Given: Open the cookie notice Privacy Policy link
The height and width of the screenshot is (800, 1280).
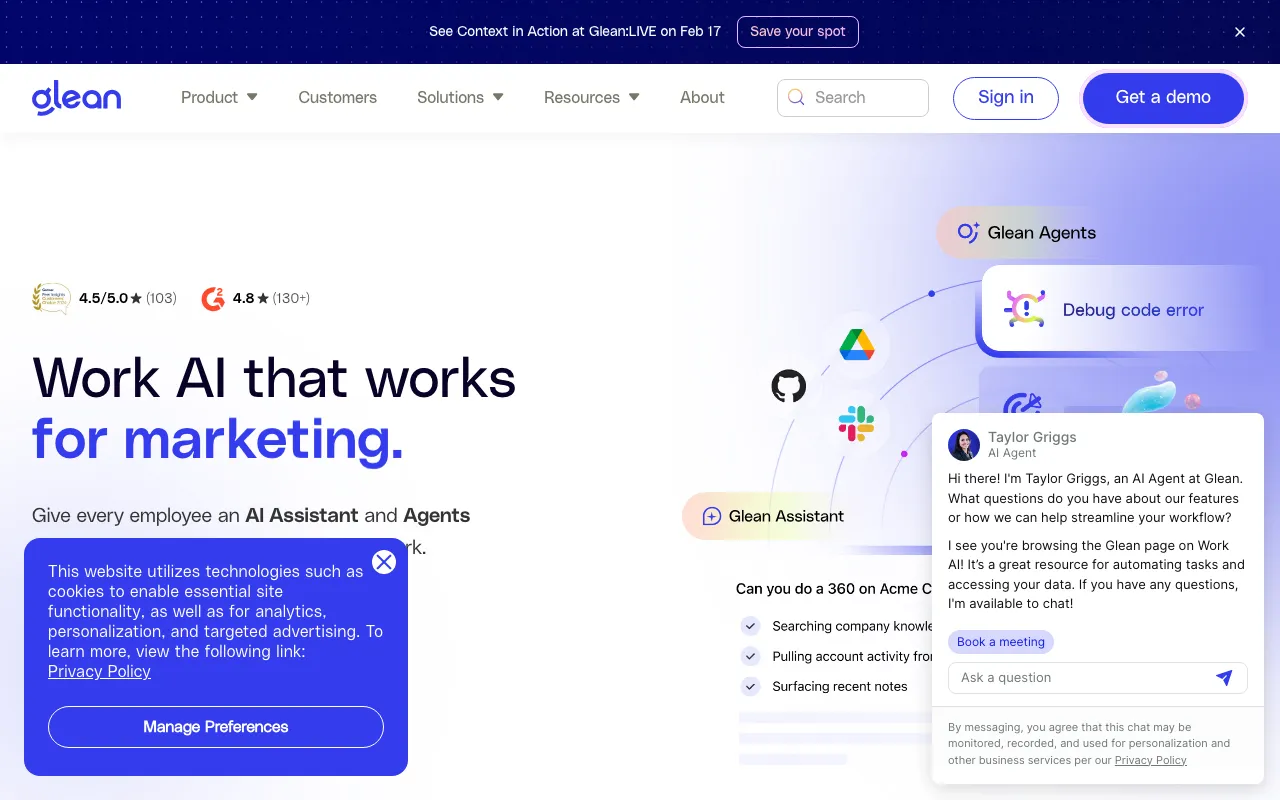Looking at the screenshot, I should (x=99, y=671).
